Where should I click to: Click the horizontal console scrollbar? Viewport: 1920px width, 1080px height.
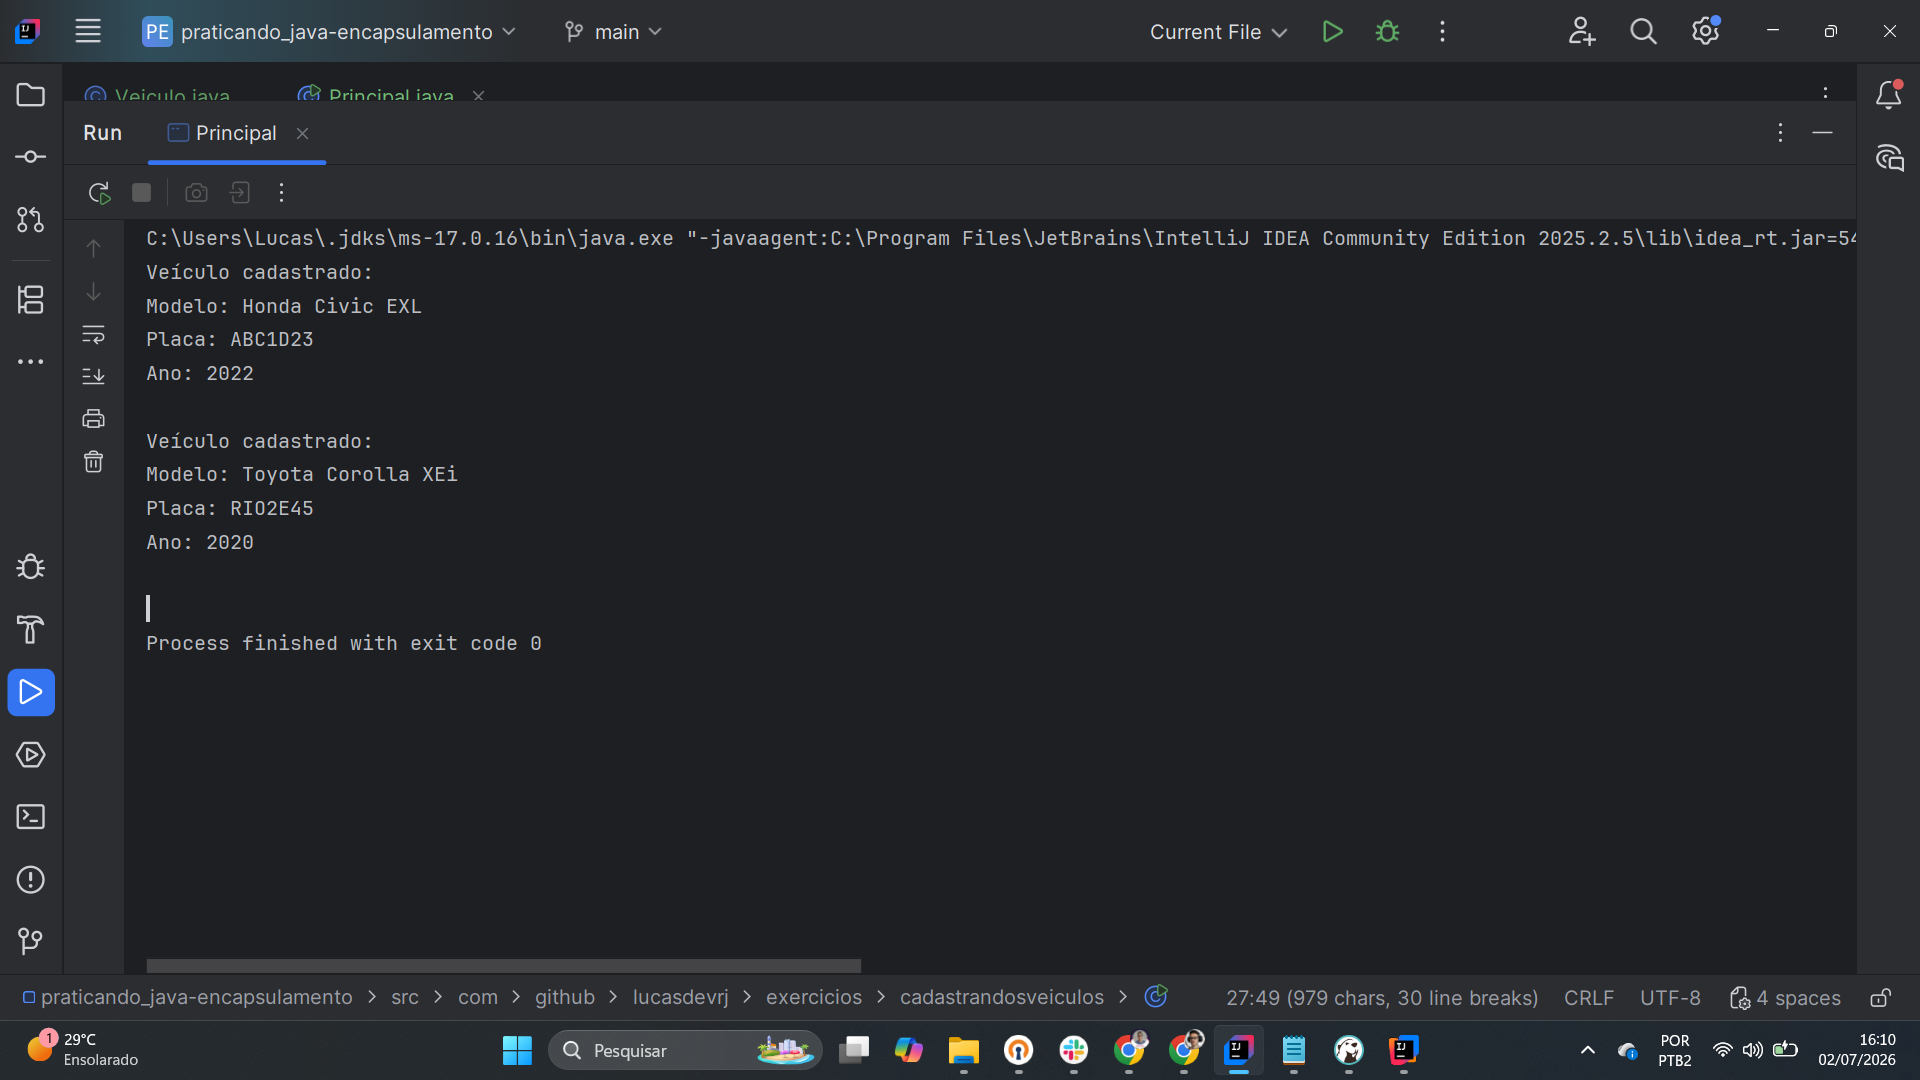point(503,966)
